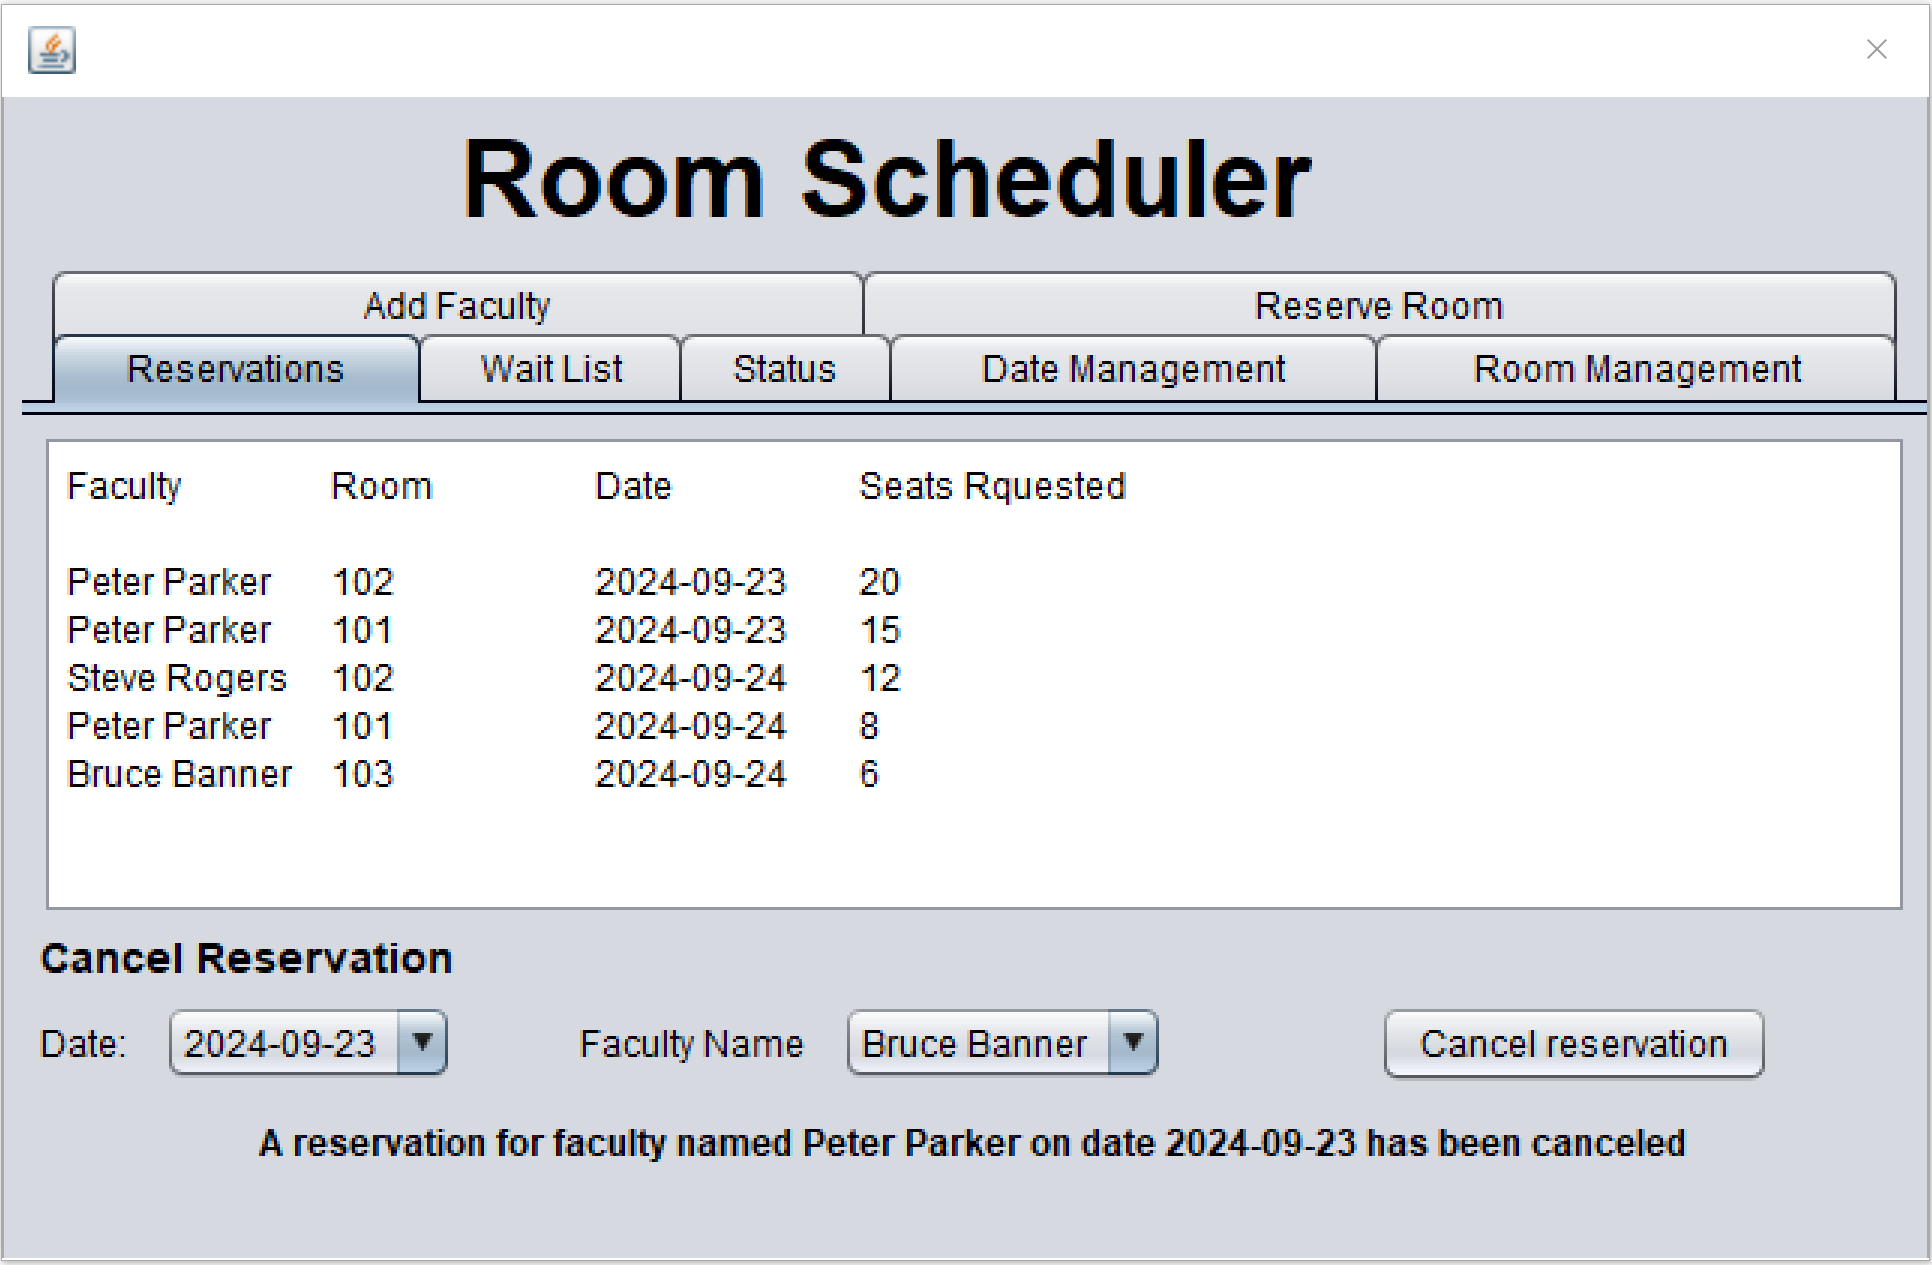Switch to the Status tab
1932x1265 pixels.
pos(784,370)
